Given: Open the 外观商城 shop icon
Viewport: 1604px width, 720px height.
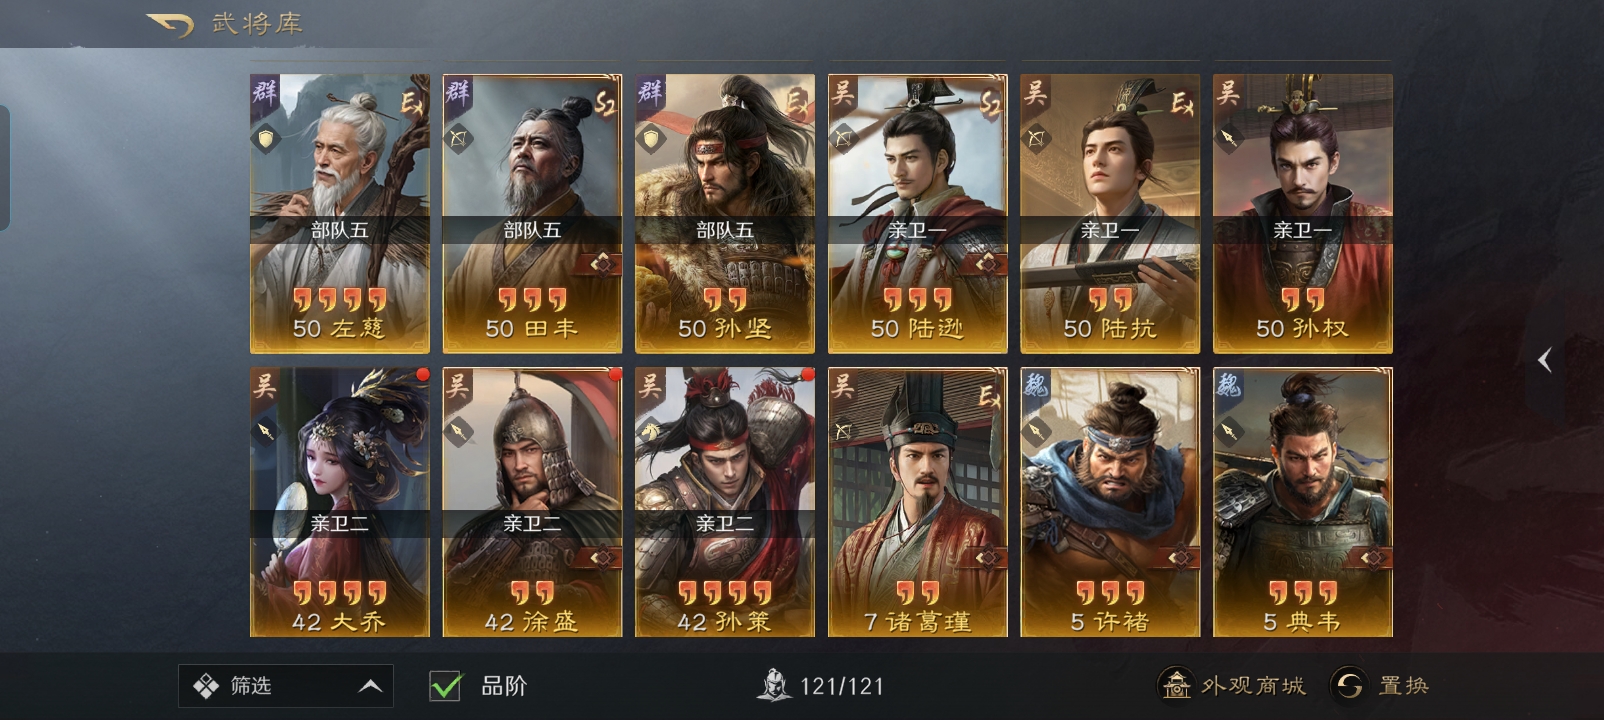Looking at the screenshot, I should tap(1176, 685).
